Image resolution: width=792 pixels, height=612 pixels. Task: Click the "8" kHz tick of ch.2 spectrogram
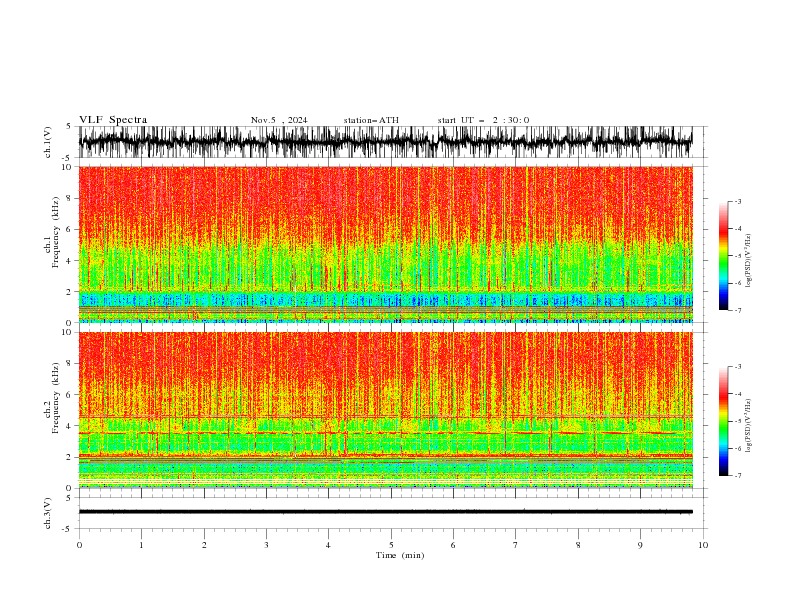click(69, 364)
